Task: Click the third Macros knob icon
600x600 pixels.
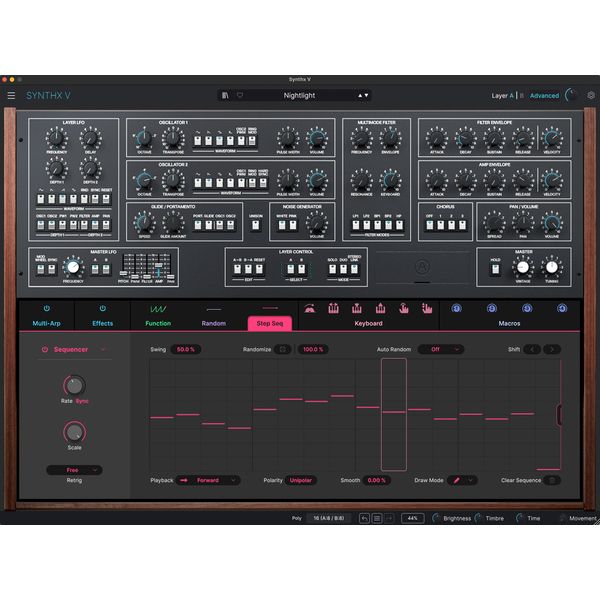Action: click(x=527, y=308)
